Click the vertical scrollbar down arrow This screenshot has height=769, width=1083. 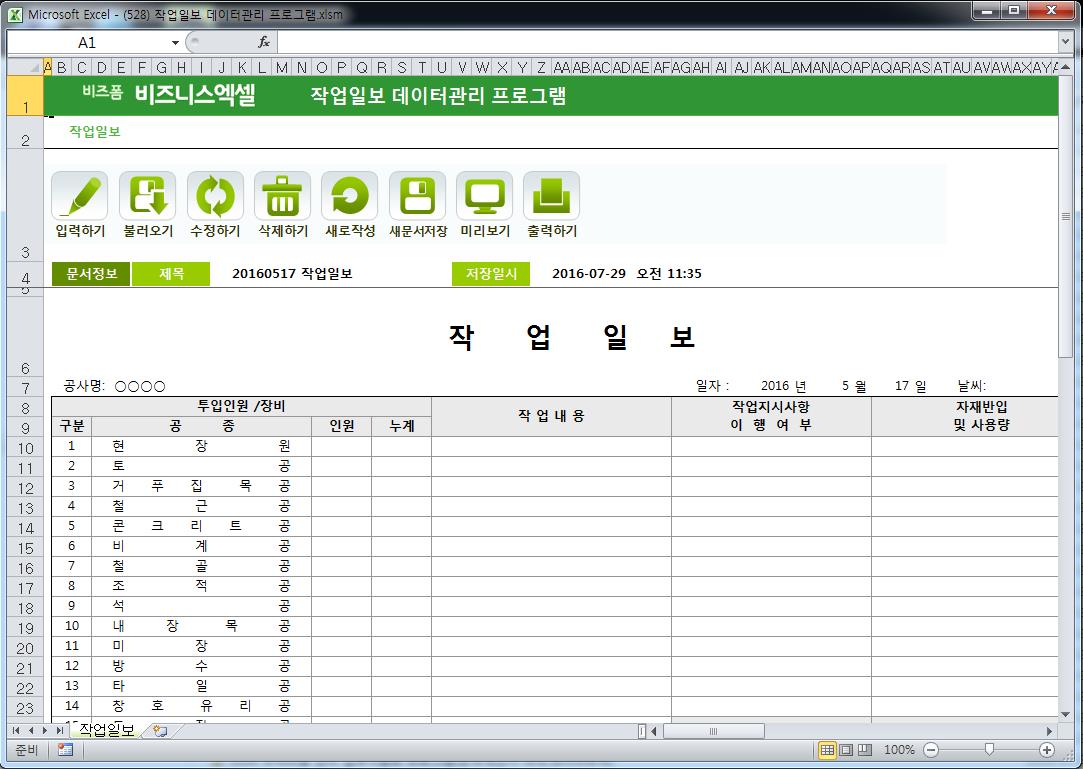[1065, 714]
